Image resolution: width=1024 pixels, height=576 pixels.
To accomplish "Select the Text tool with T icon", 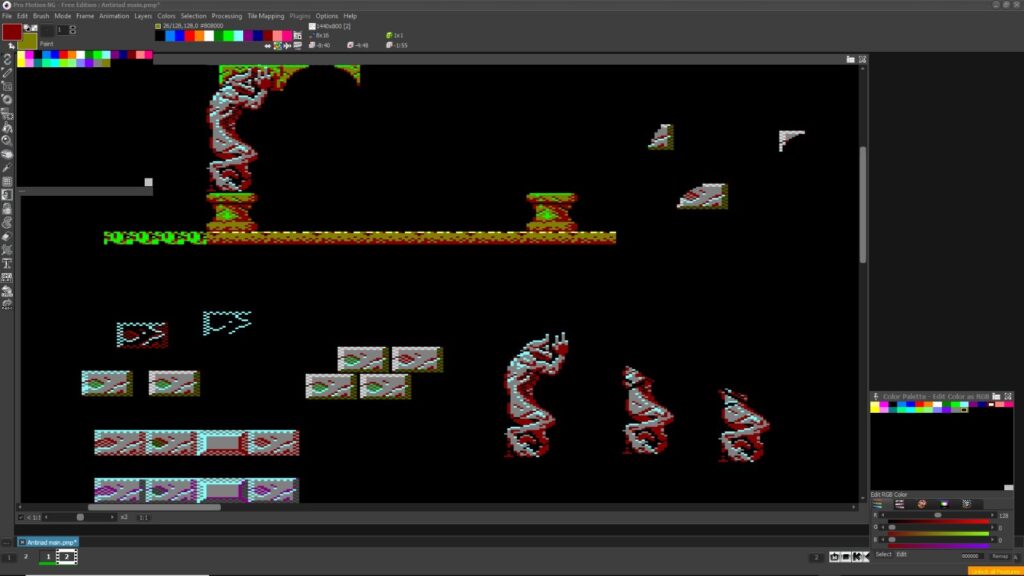I will click(x=7, y=264).
